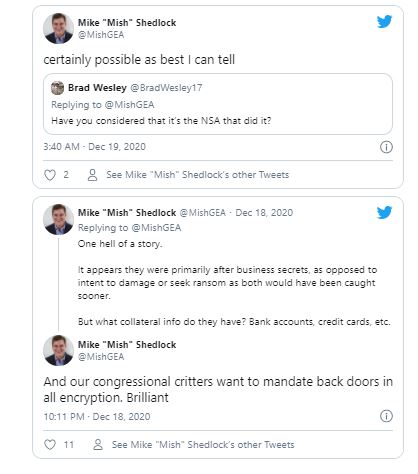Like the tweet with 11 likes
Viewport: 418px width, 474px height.
pos(50,445)
